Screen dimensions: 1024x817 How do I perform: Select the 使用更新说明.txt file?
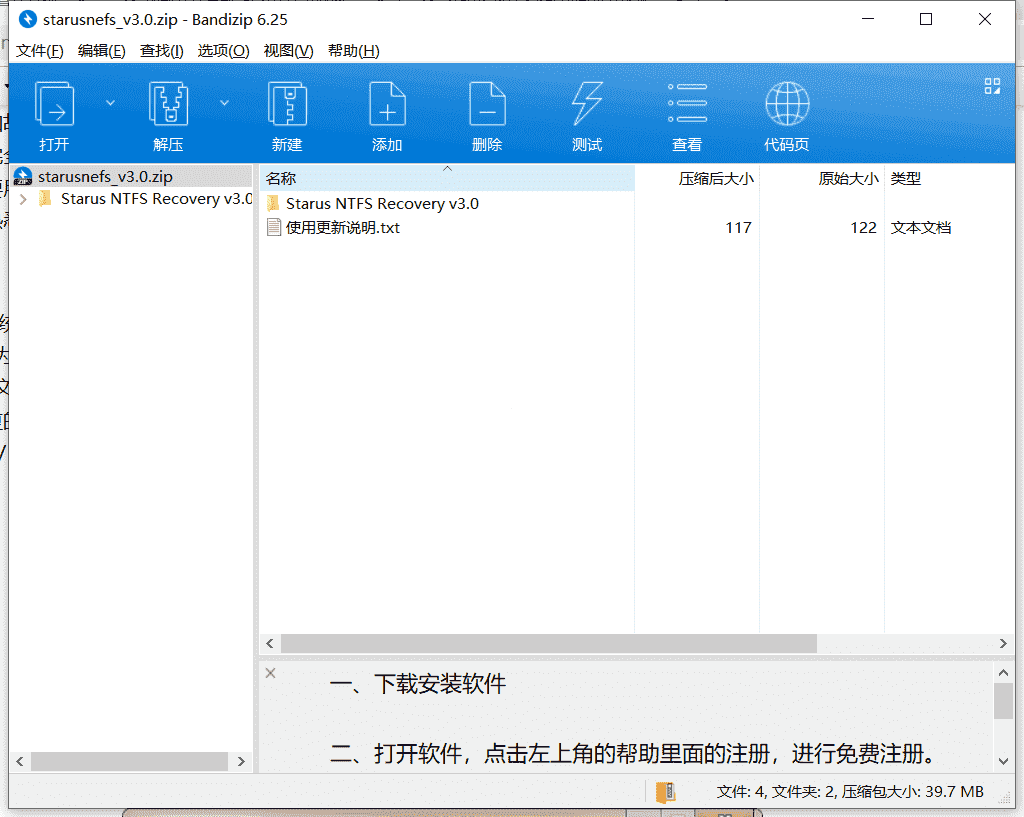coord(343,227)
